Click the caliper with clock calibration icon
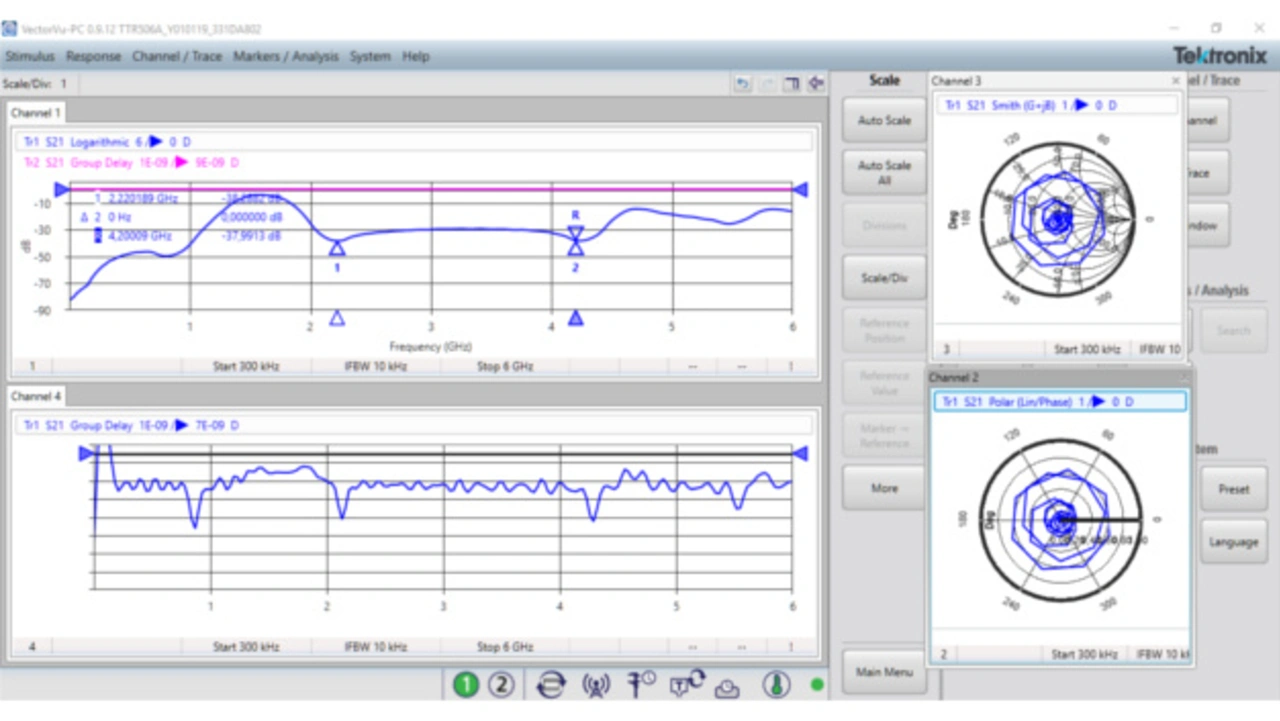The image size is (1280, 721). (641, 684)
